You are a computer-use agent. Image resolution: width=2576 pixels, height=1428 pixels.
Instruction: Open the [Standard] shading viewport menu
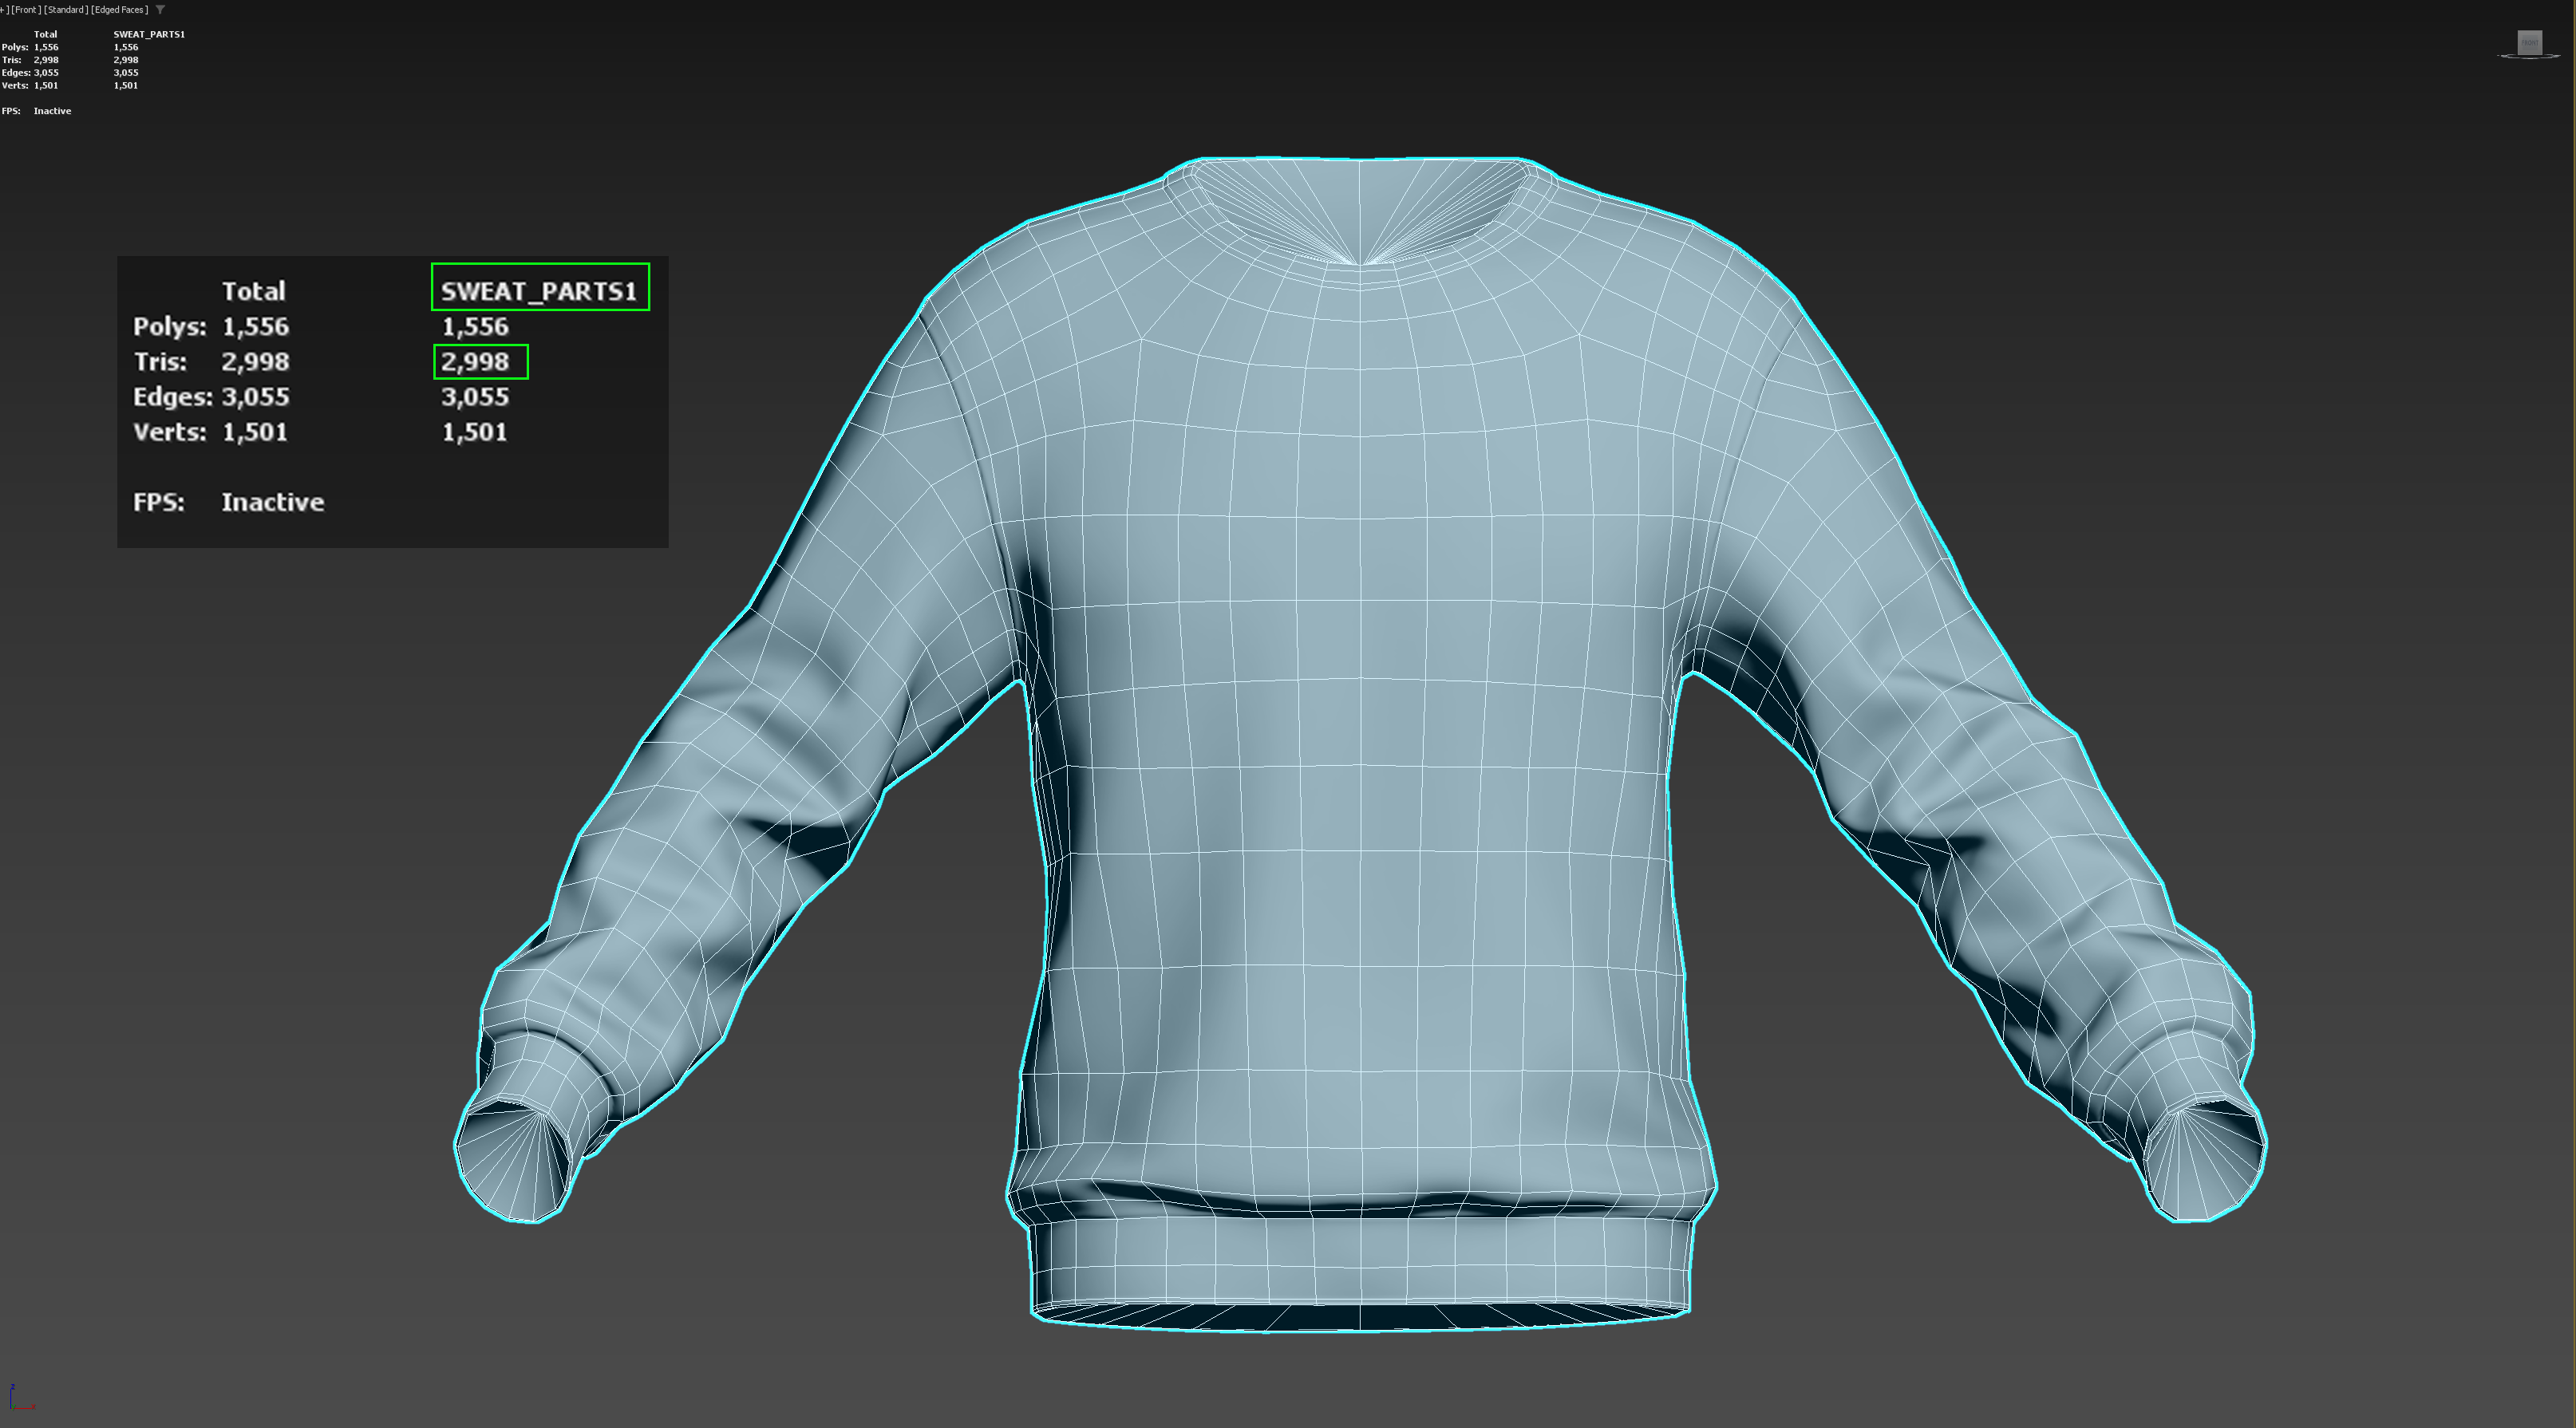[x=65, y=10]
